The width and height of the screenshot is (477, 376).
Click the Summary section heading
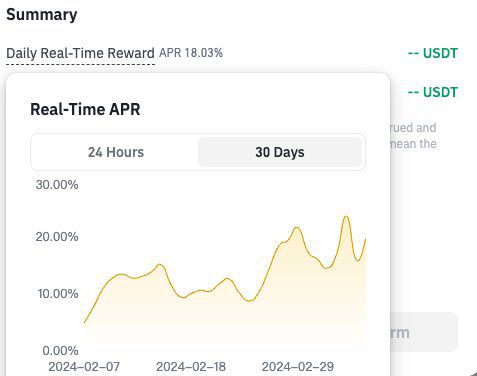(x=42, y=15)
